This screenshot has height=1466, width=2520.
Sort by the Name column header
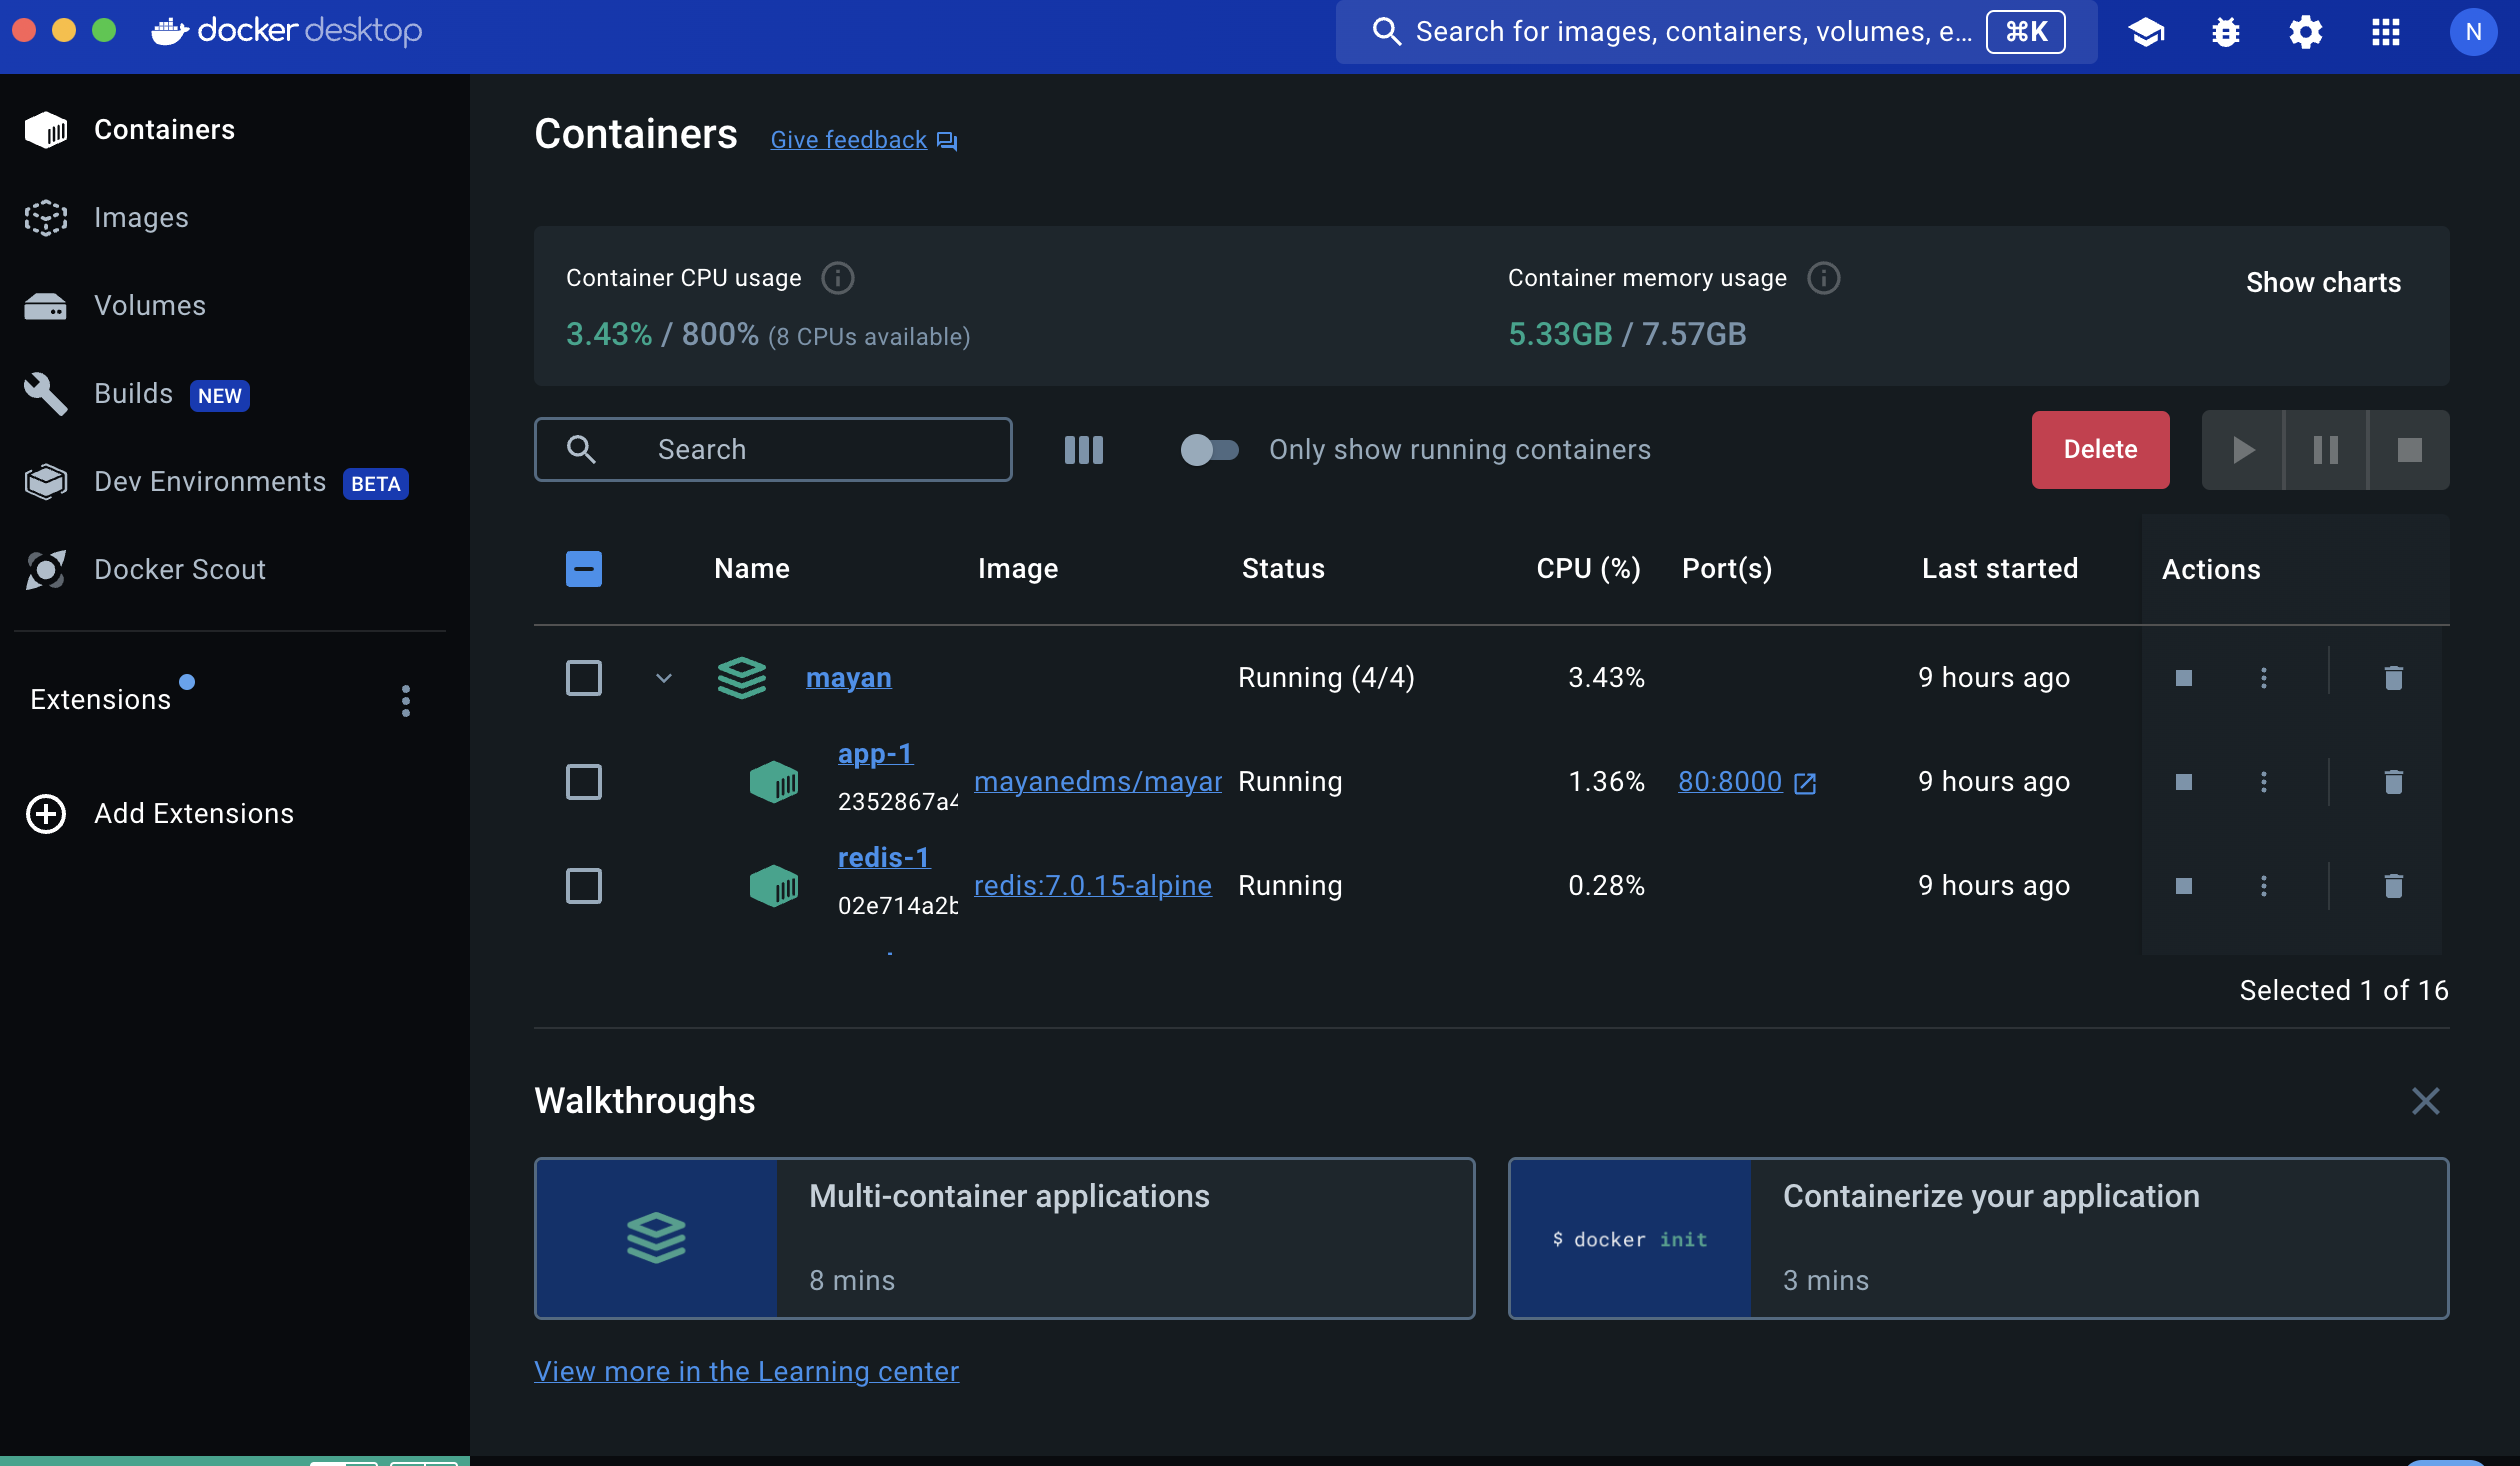752,569
